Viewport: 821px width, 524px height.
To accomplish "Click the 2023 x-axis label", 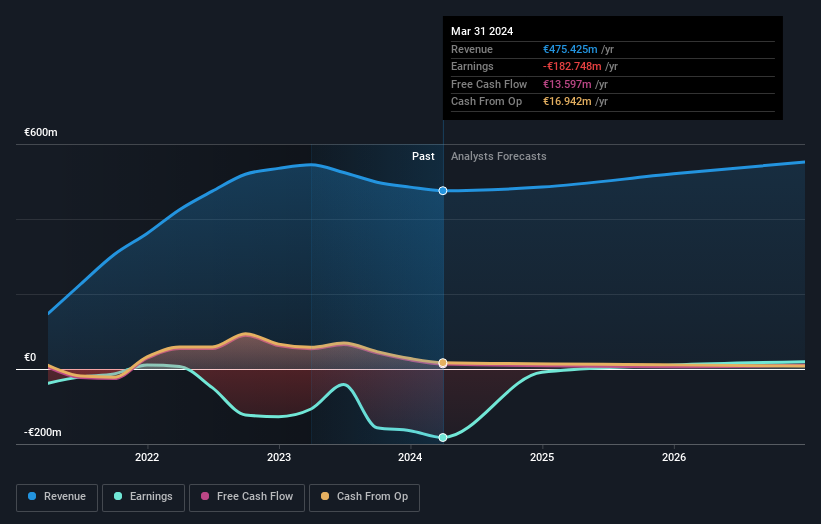I will [x=279, y=457].
